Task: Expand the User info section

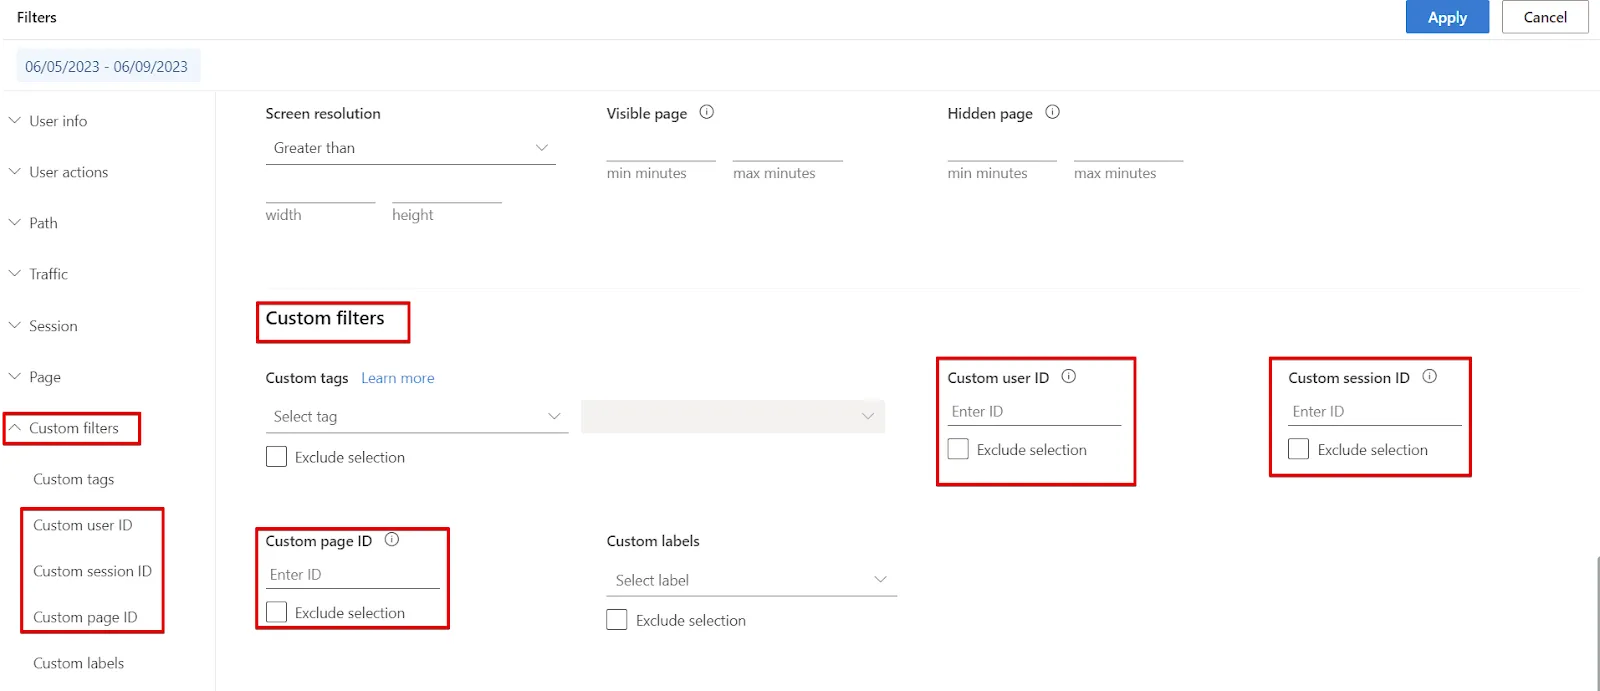Action: [x=48, y=121]
